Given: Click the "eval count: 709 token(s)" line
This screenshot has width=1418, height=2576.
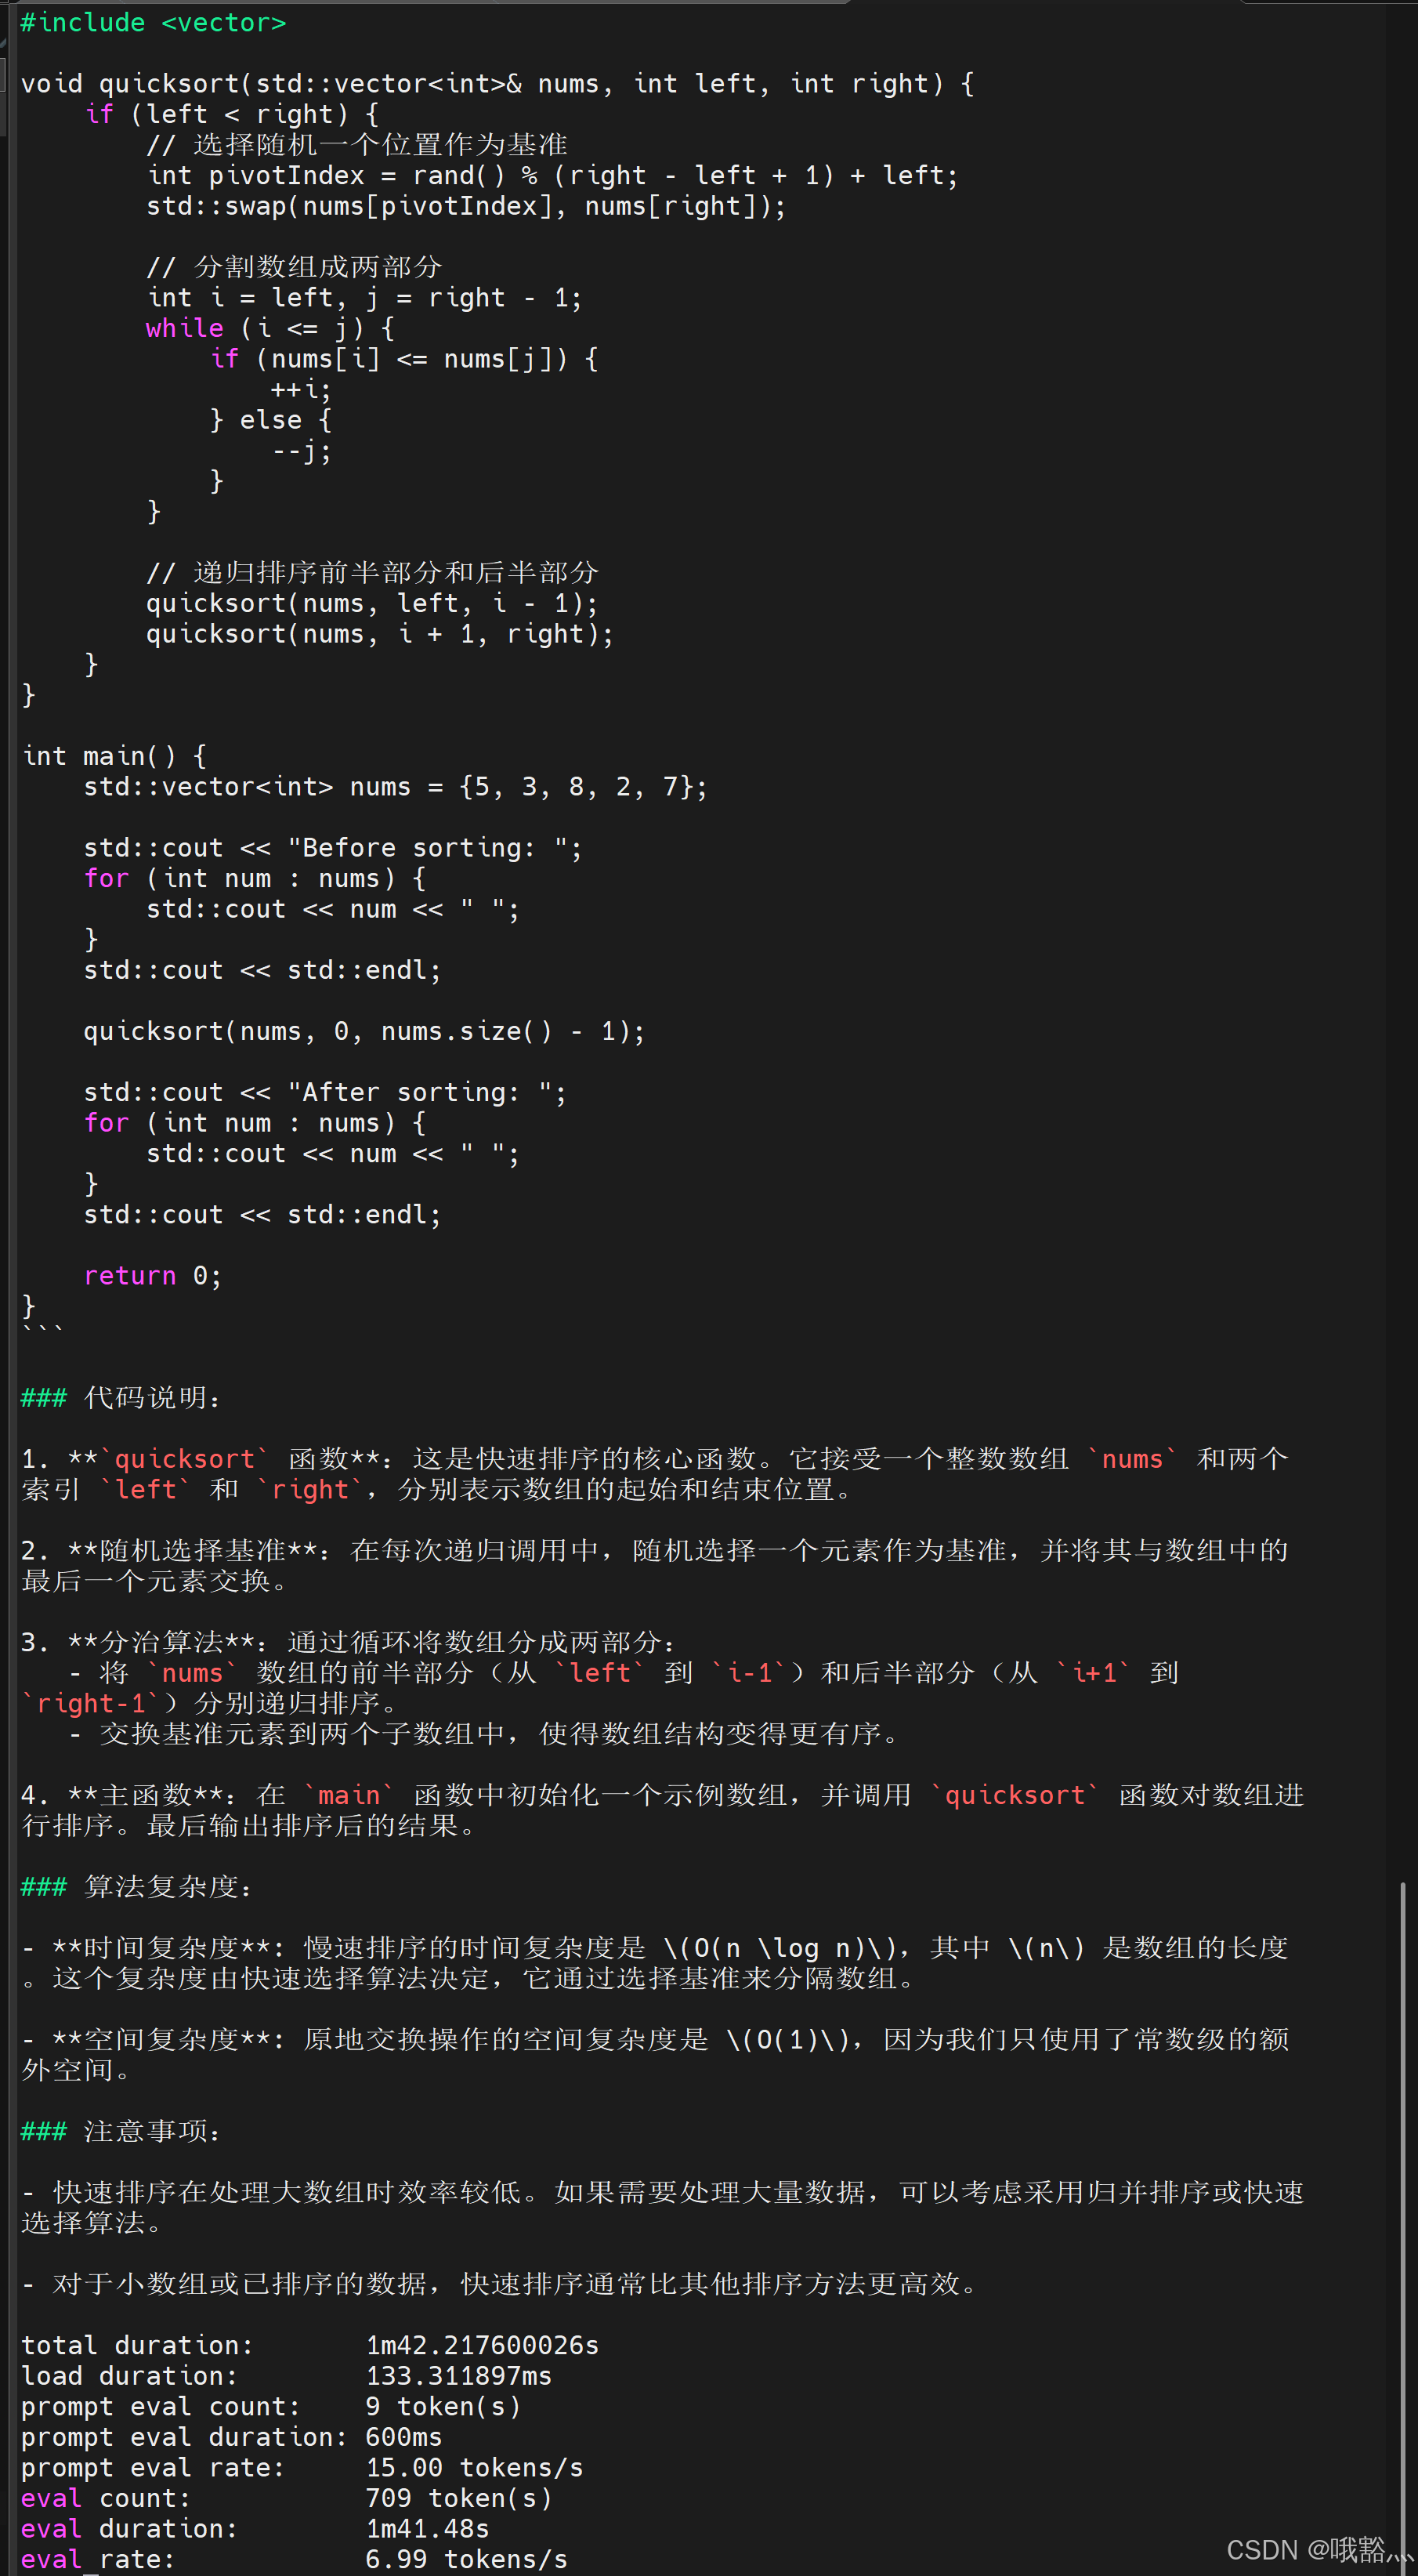Looking at the screenshot, I should coord(286,2498).
